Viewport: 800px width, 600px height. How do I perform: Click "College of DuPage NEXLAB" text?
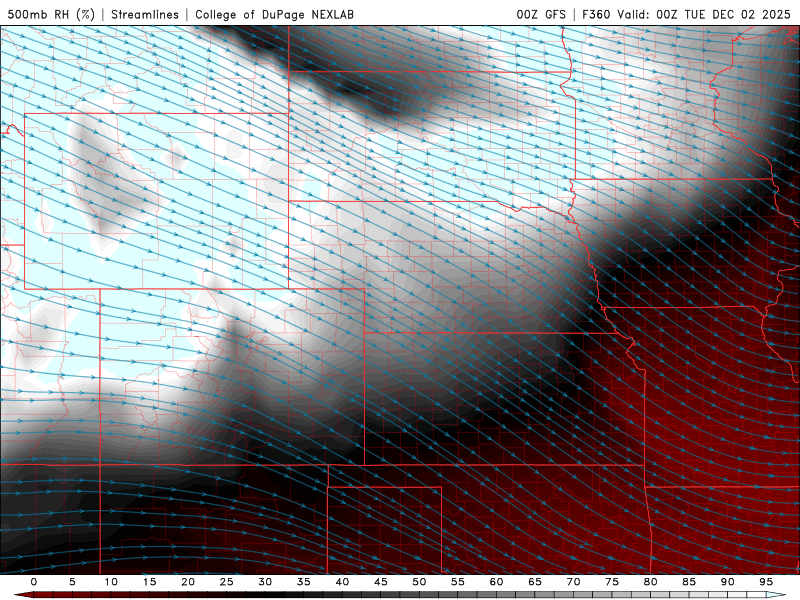click(x=274, y=14)
